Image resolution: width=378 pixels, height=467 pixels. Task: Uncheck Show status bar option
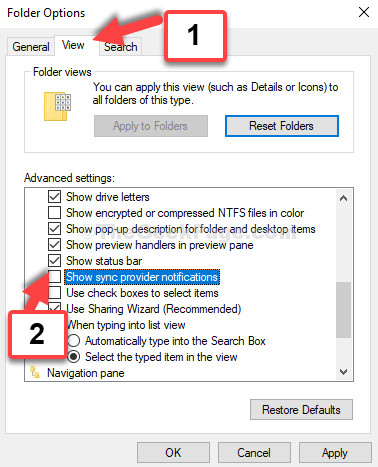(x=54, y=261)
